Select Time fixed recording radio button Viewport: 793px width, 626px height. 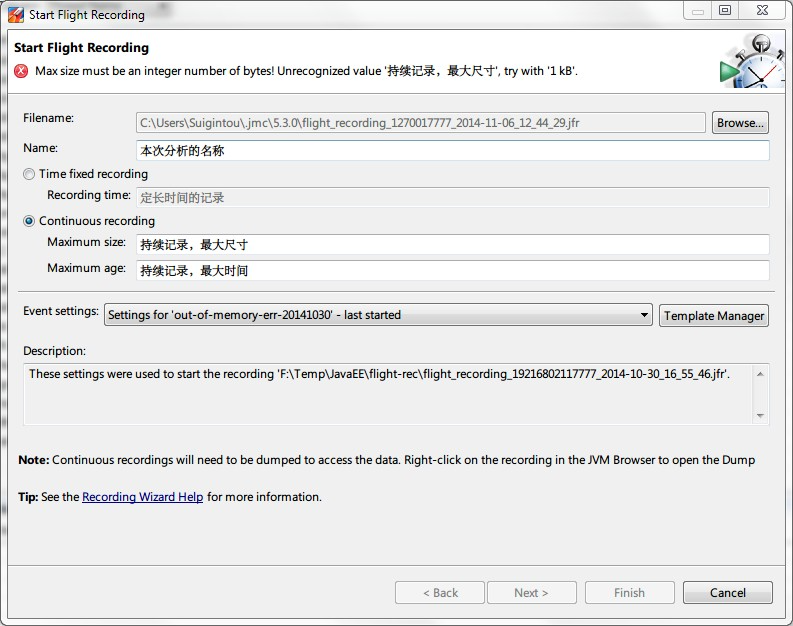click(x=29, y=174)
